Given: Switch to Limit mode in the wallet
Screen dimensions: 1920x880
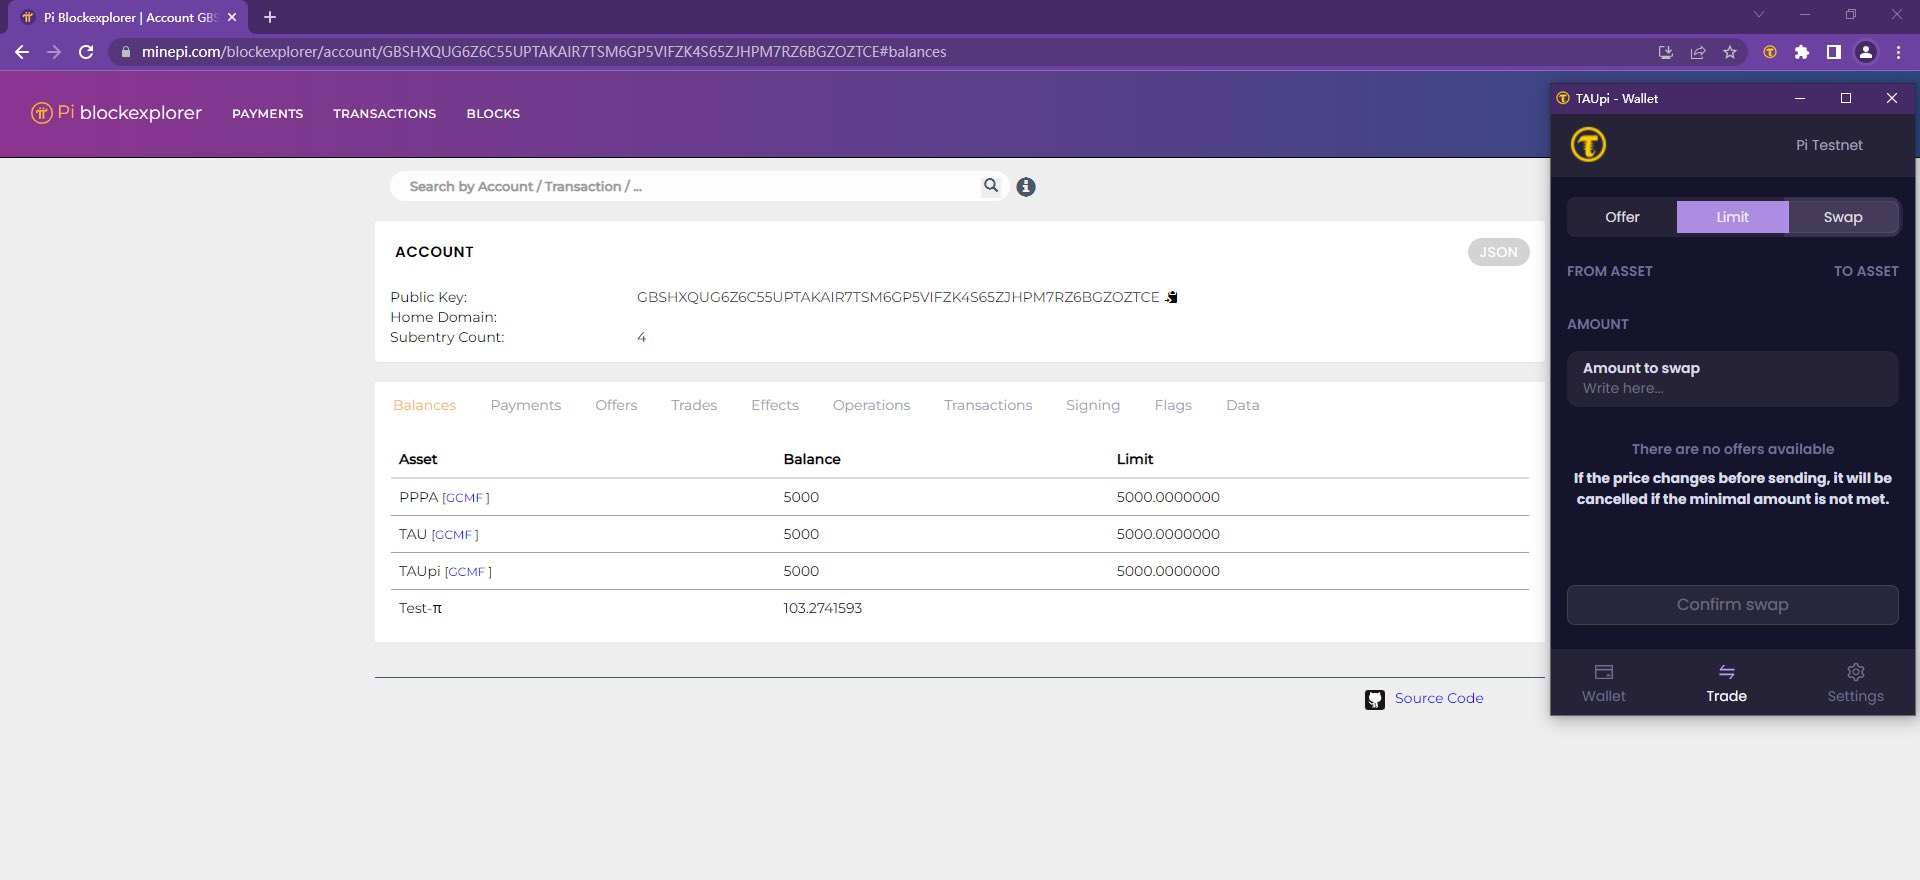Looking at the screenshot, I should [x=1733, y=217].
